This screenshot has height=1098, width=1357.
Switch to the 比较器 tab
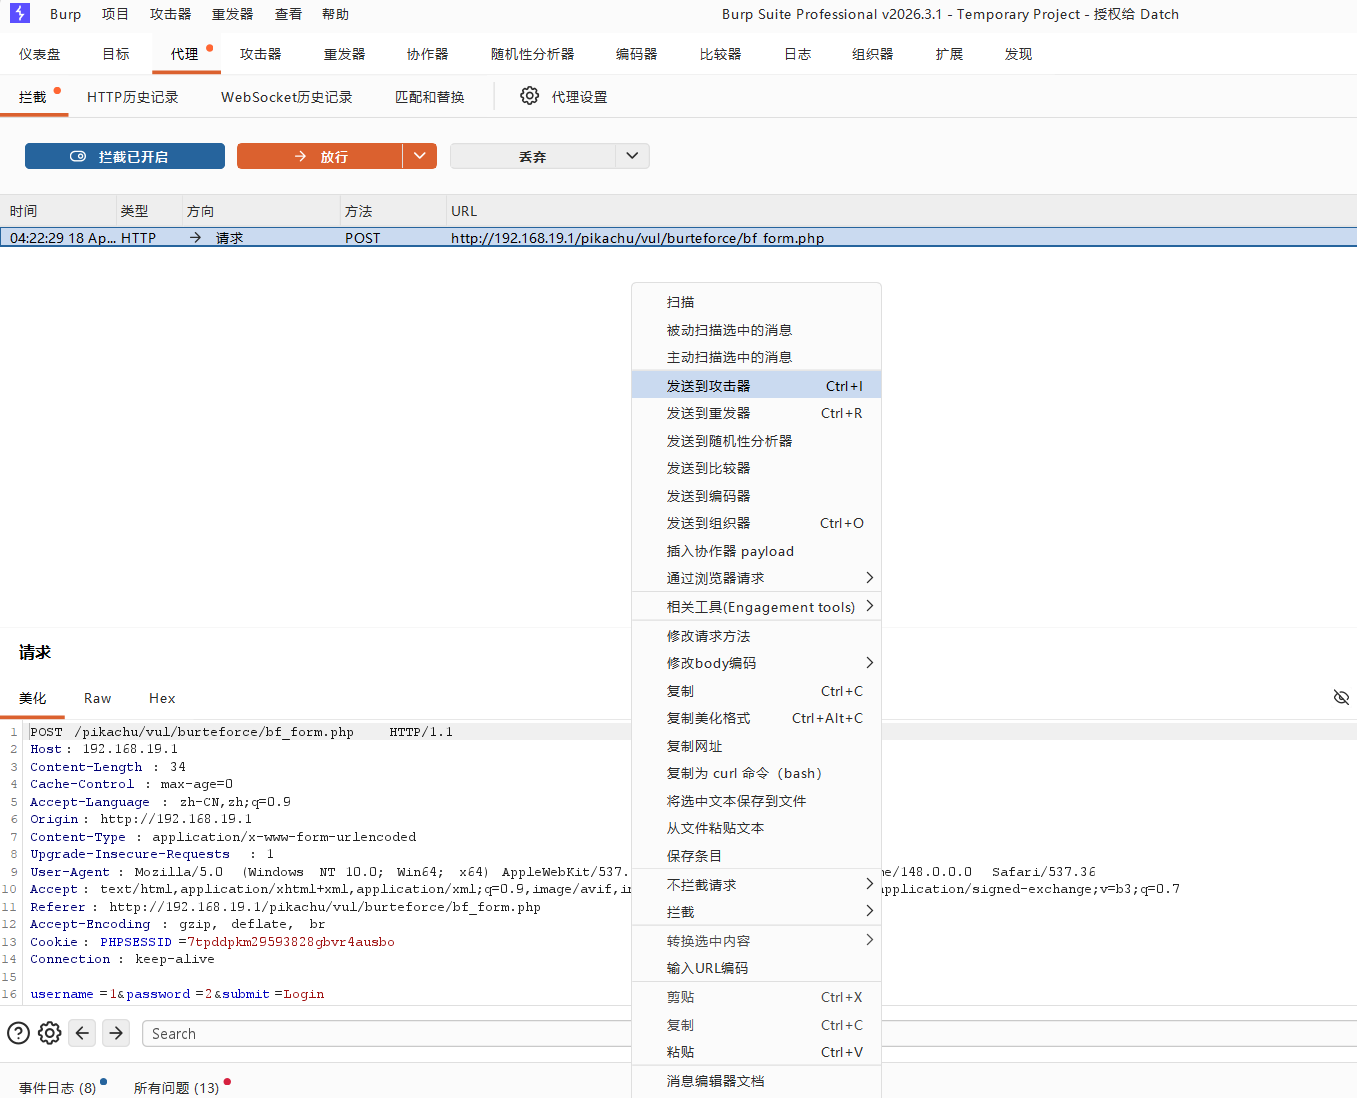720,54
